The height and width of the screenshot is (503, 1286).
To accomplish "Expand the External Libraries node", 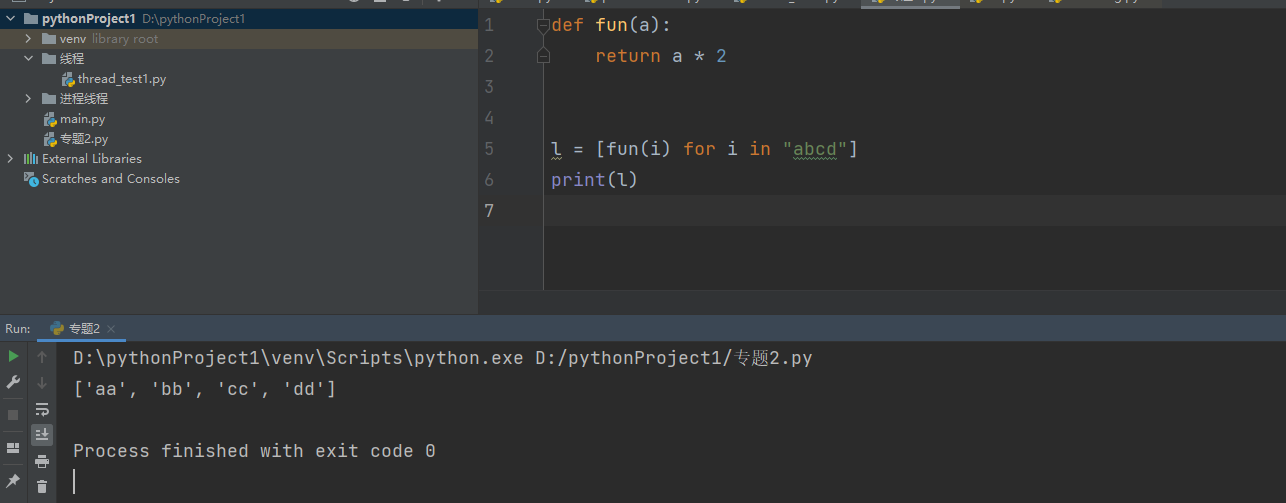I will click(x=11, y=159).
